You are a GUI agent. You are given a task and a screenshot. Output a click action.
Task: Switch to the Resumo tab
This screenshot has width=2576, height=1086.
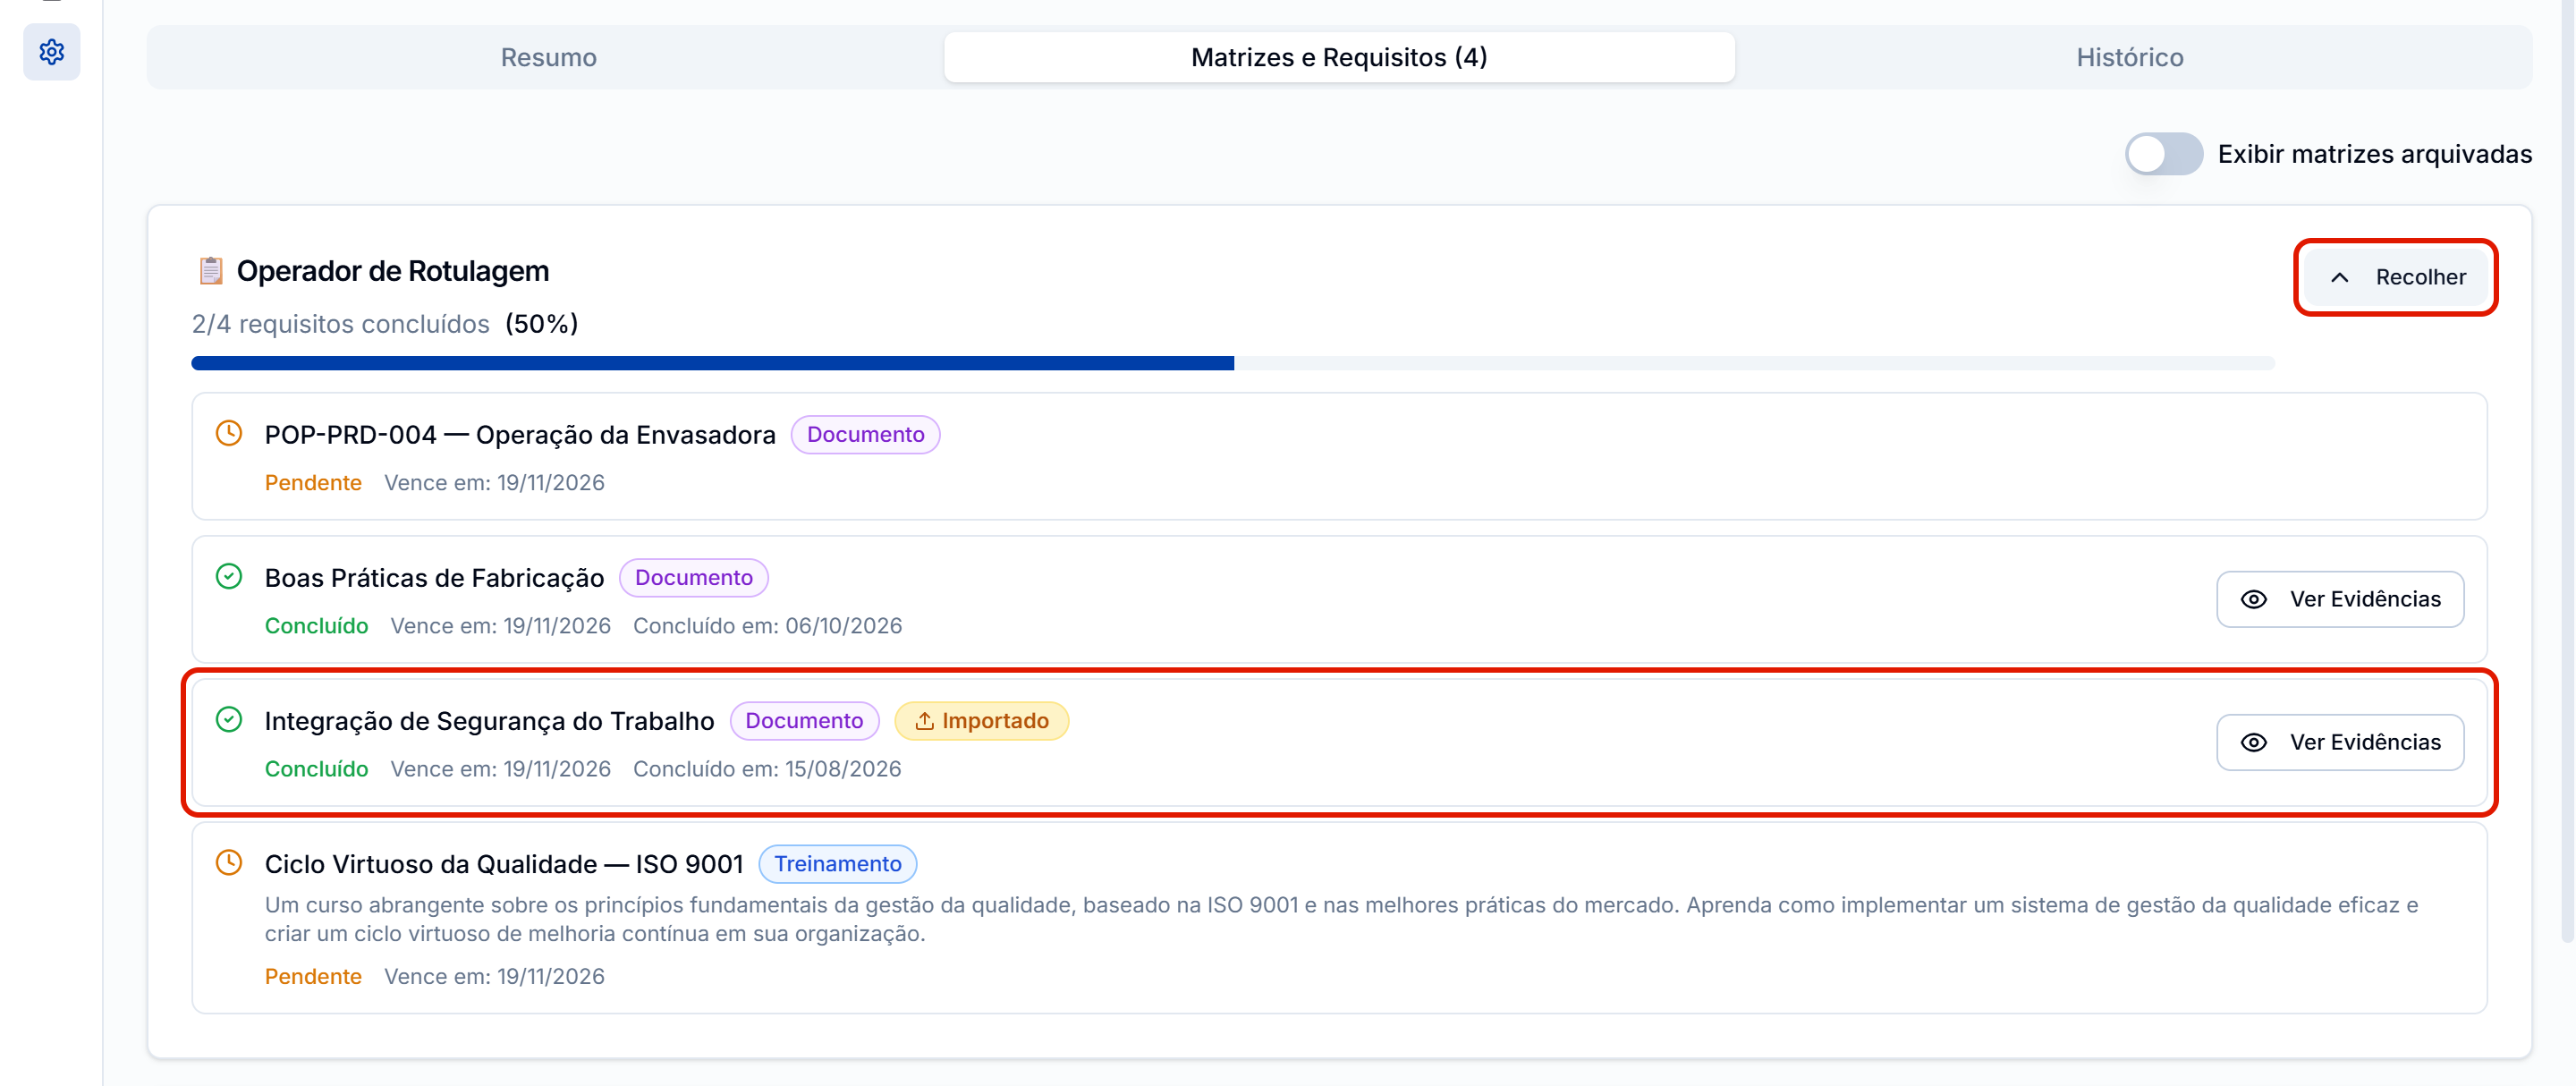click(x=548, y=57)
